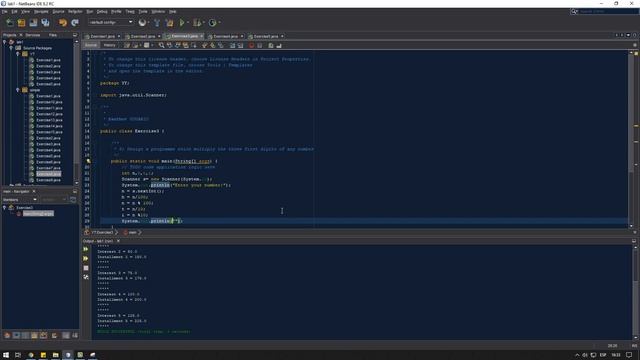The height and width of the screenshot is (360, 640).
Task: Click the Projects tree vertical scrollbar
Action: point(76,112)
